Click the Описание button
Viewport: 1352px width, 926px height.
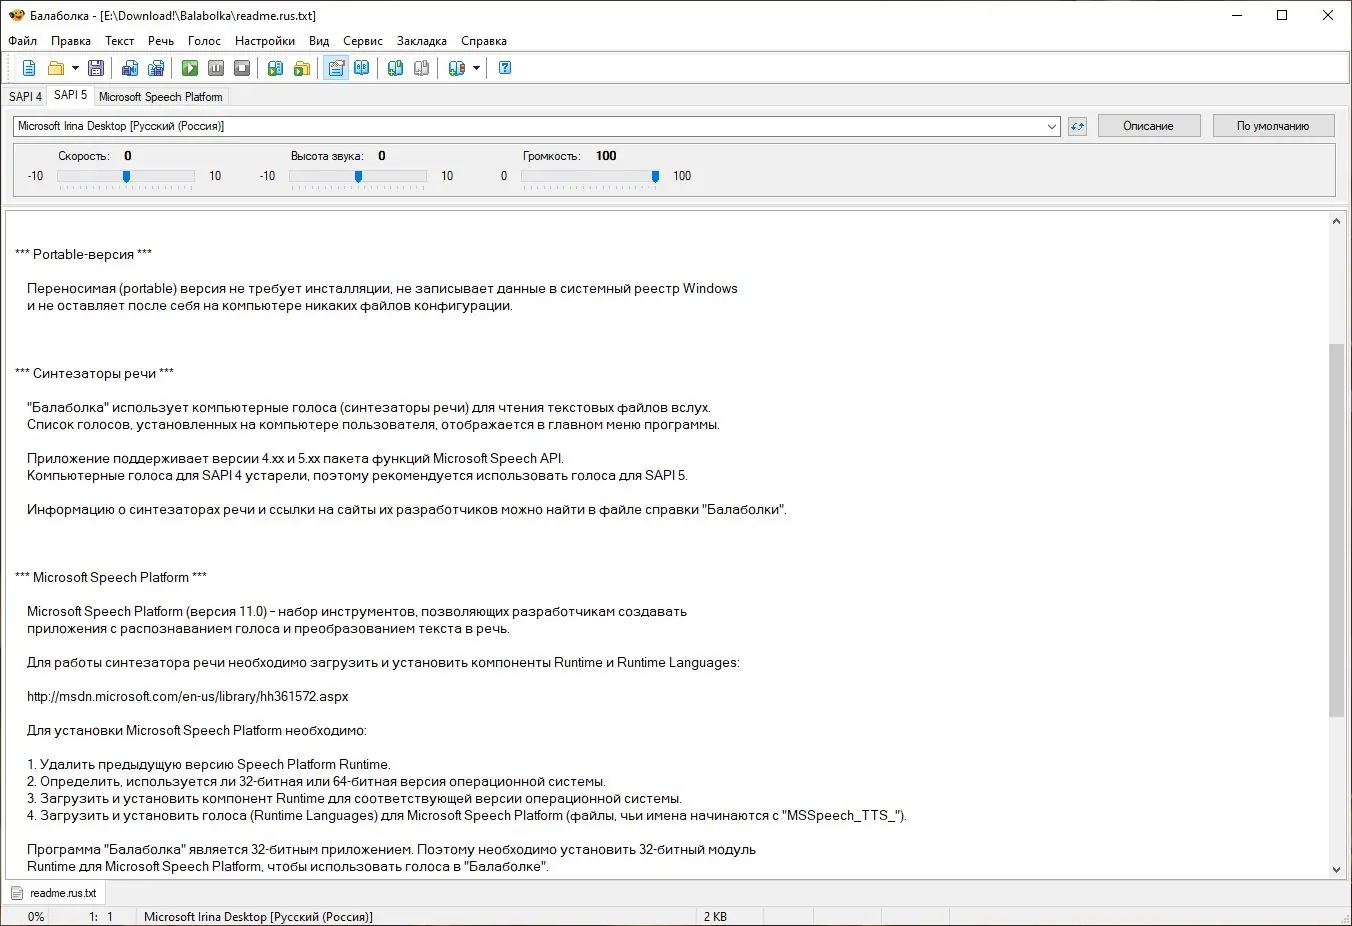point(1149,126)
